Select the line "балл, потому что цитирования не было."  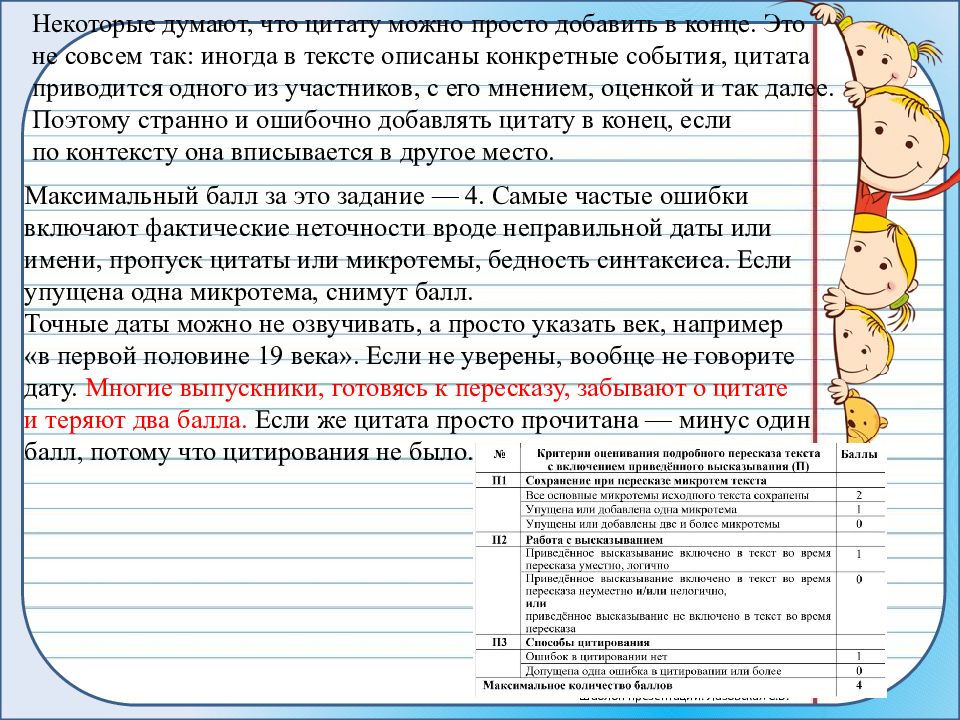pos(249,452)
